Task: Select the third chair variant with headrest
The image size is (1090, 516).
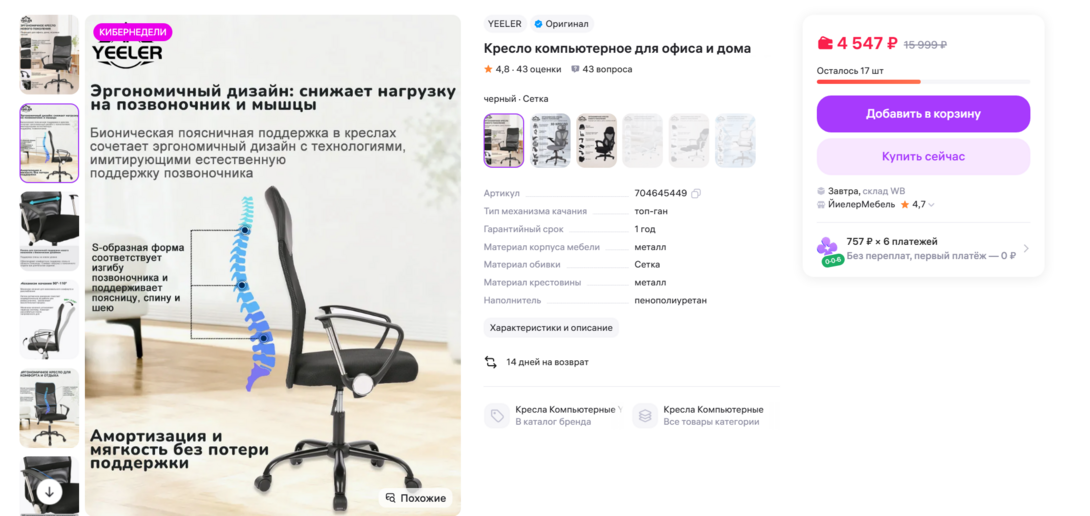Action: pos(596,140)
